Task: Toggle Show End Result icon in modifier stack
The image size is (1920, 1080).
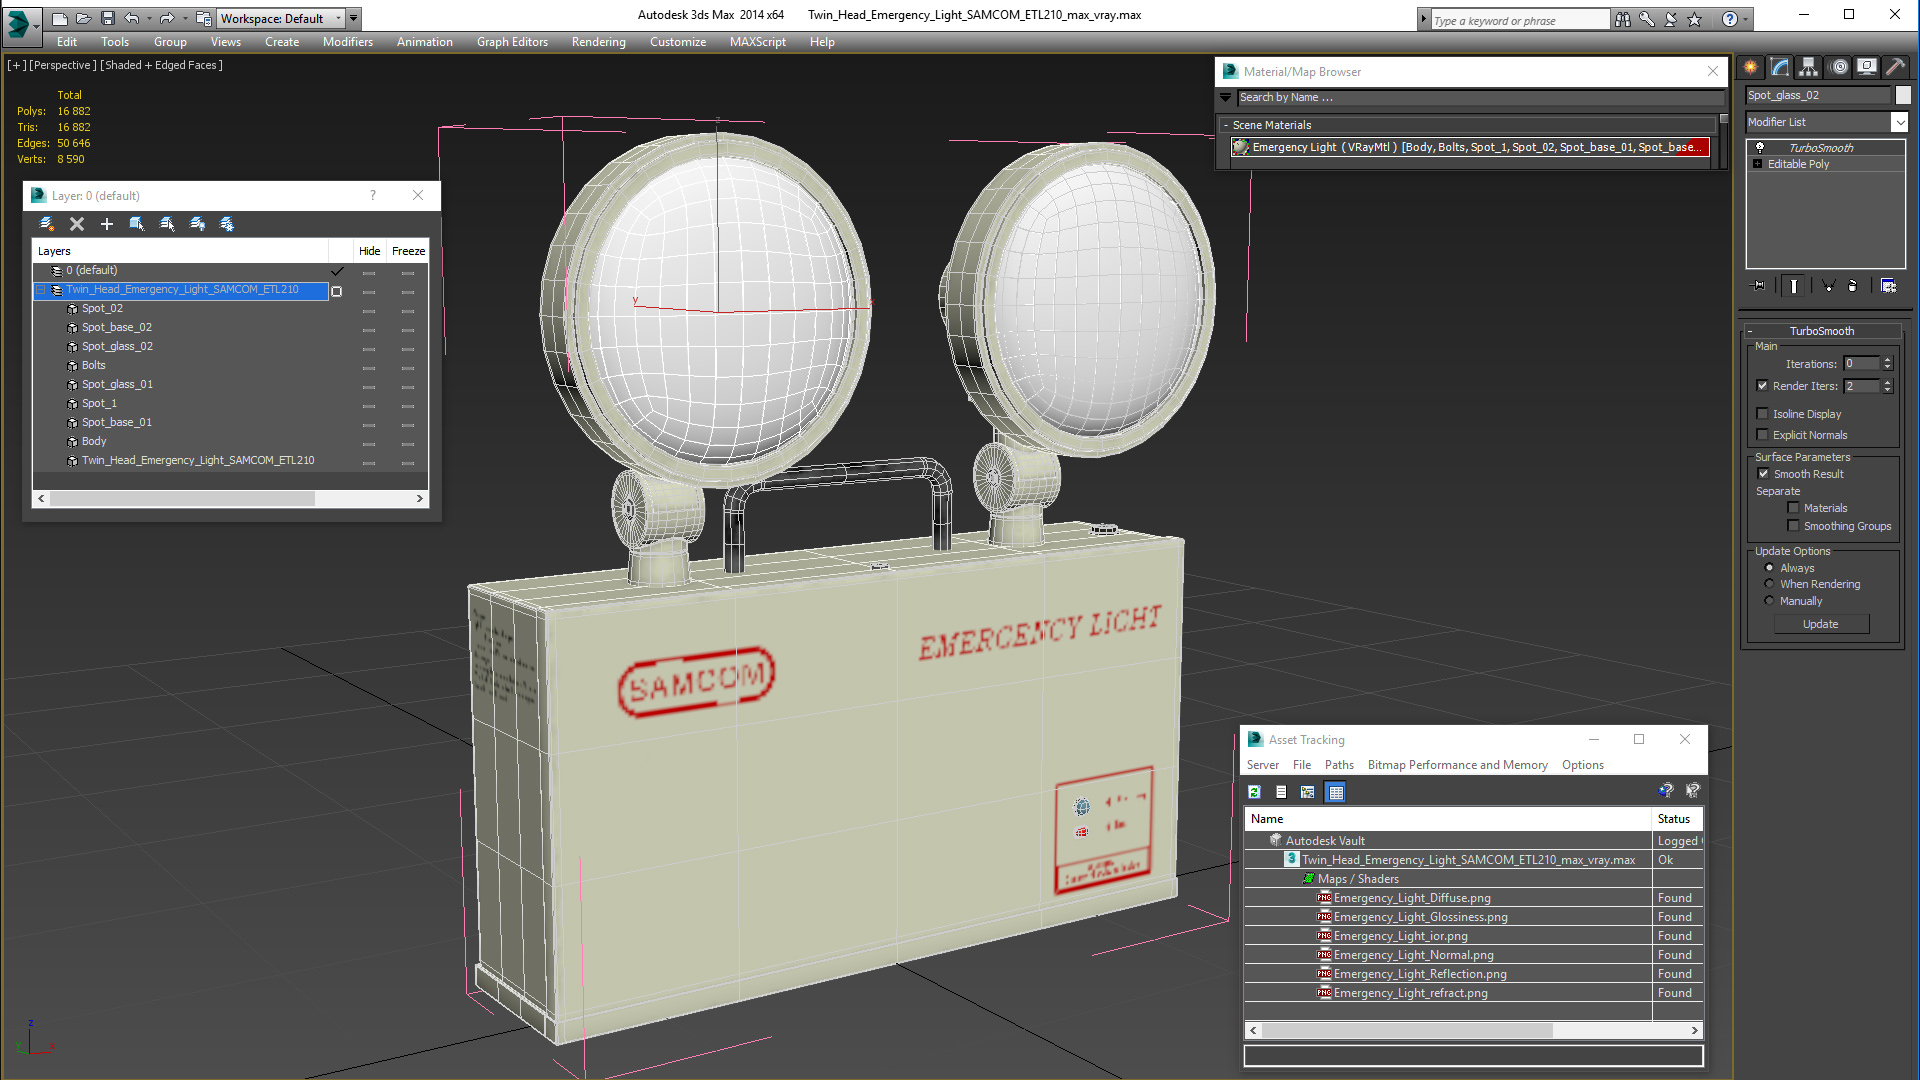Action: (x=1794, y=286)
